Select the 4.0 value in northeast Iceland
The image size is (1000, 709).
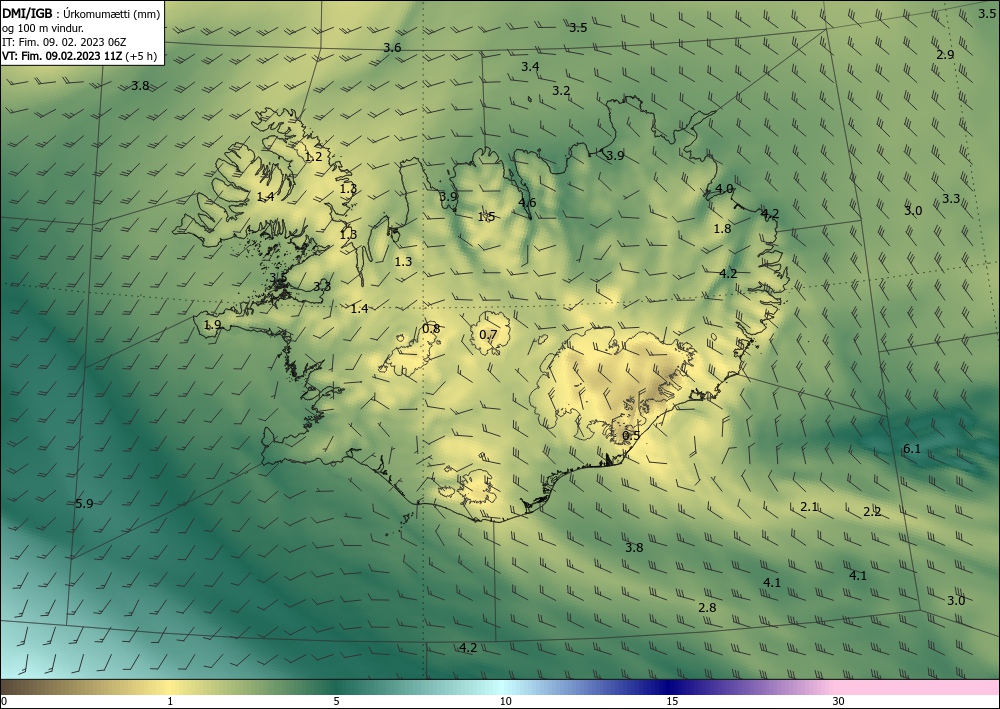point(724,189)
